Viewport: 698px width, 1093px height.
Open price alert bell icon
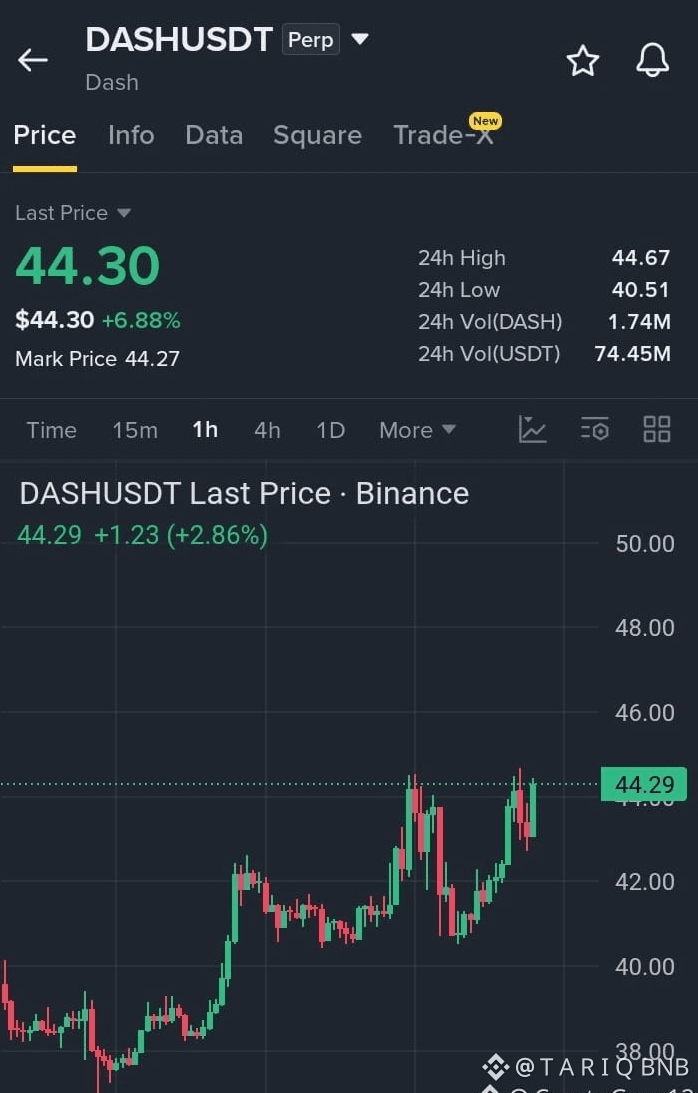click(653, 60)
